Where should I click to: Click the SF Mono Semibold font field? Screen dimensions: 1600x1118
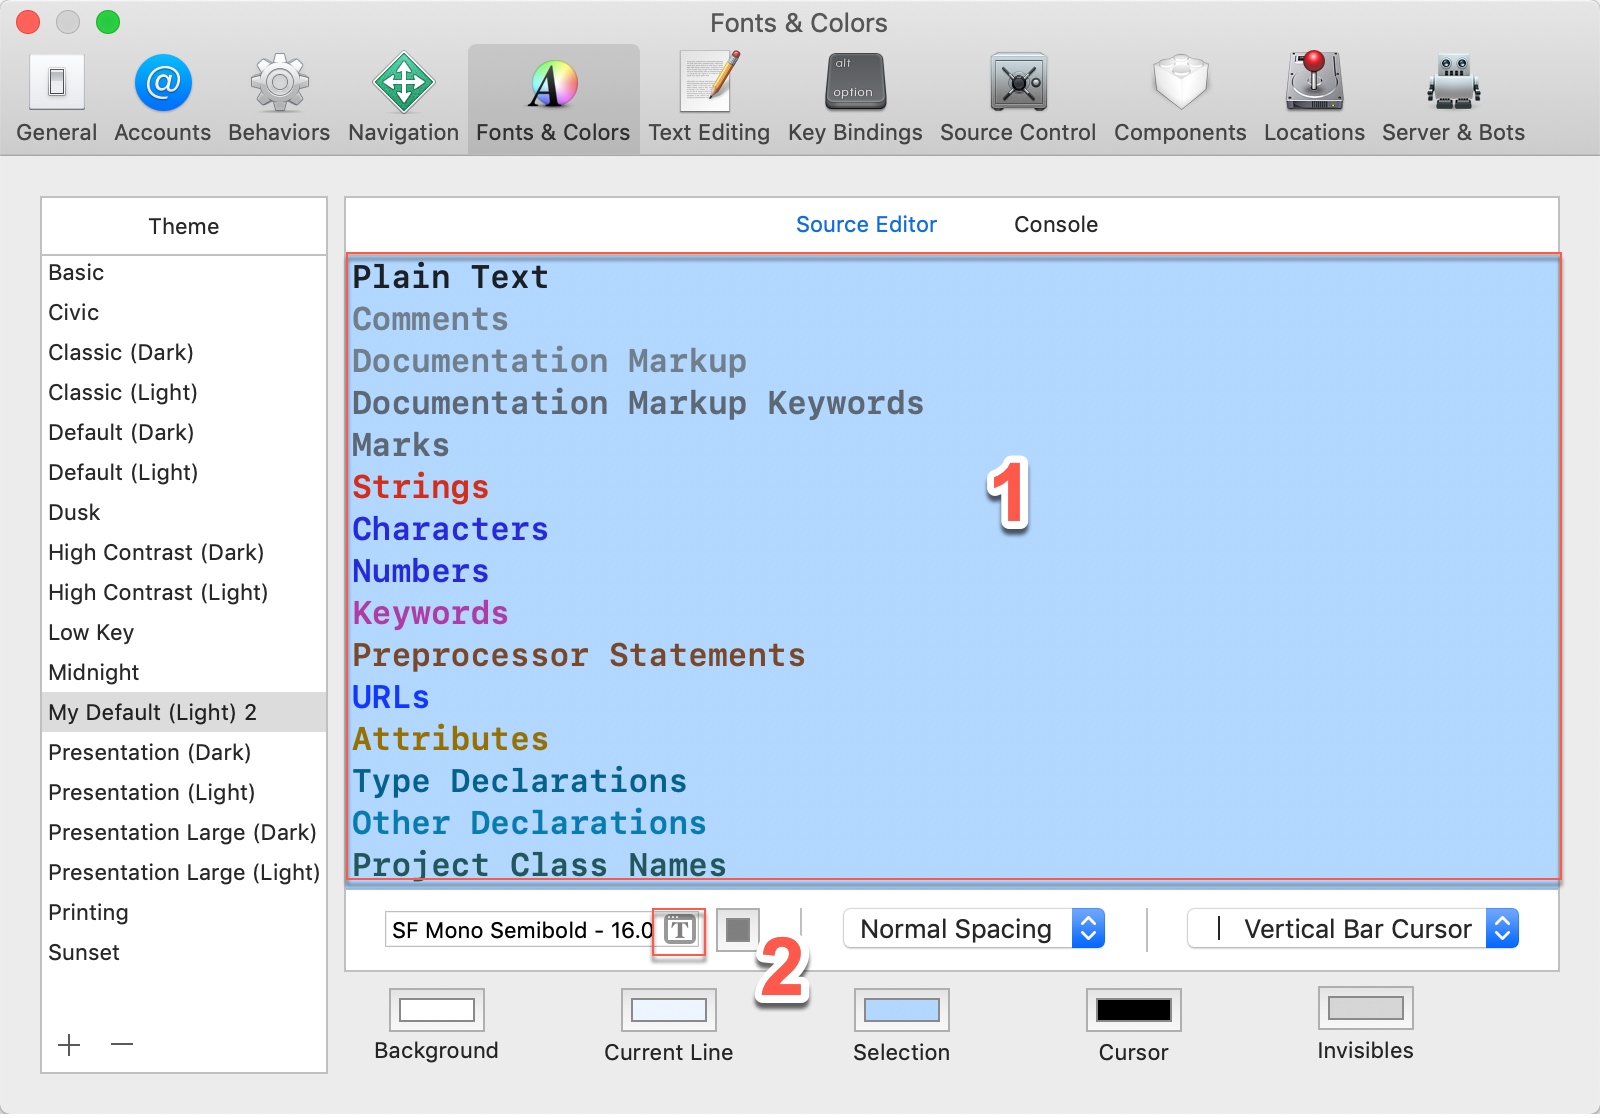520,930
